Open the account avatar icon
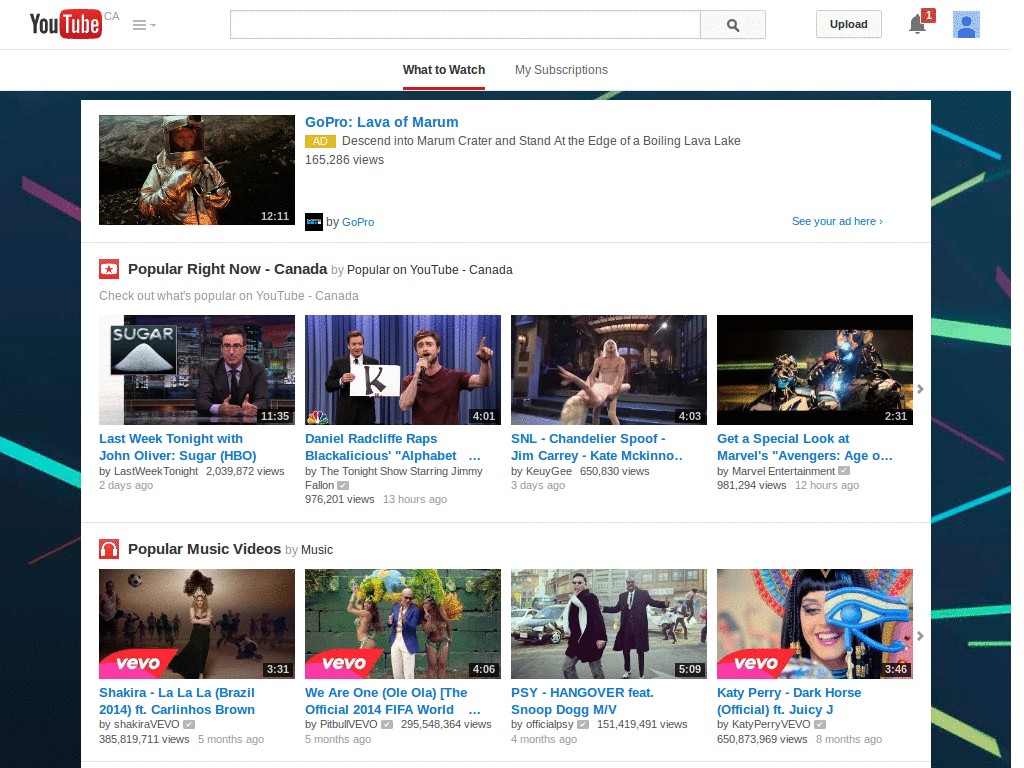This screenshot has height=768, width=1024. [966, 25]
